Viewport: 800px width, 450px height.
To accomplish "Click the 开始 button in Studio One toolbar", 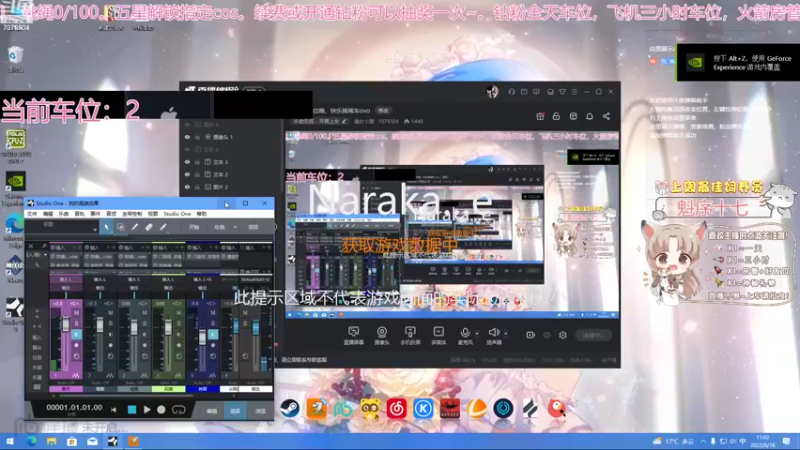I will point(194,227).
